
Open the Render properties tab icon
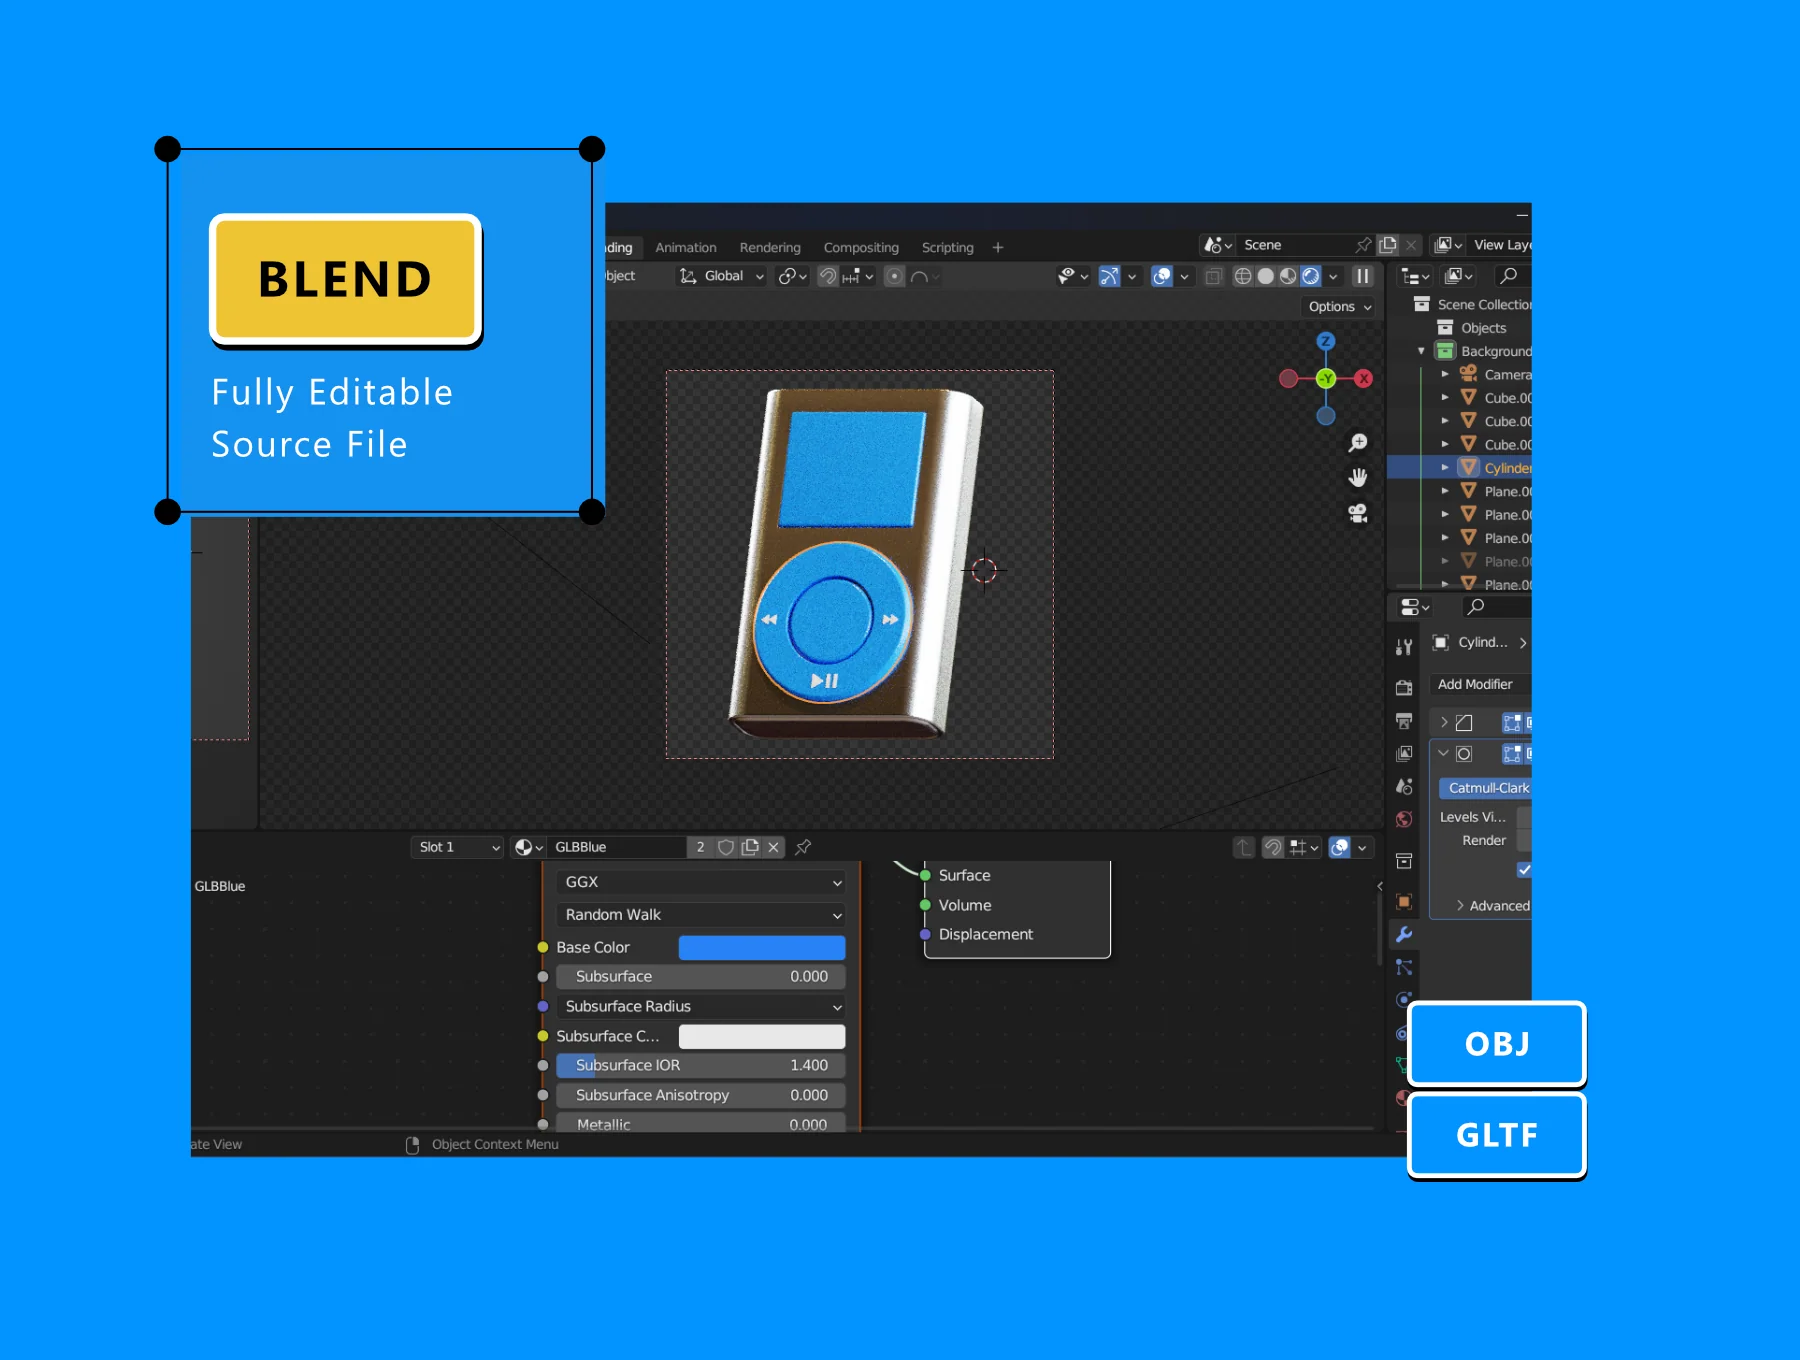1404,687
